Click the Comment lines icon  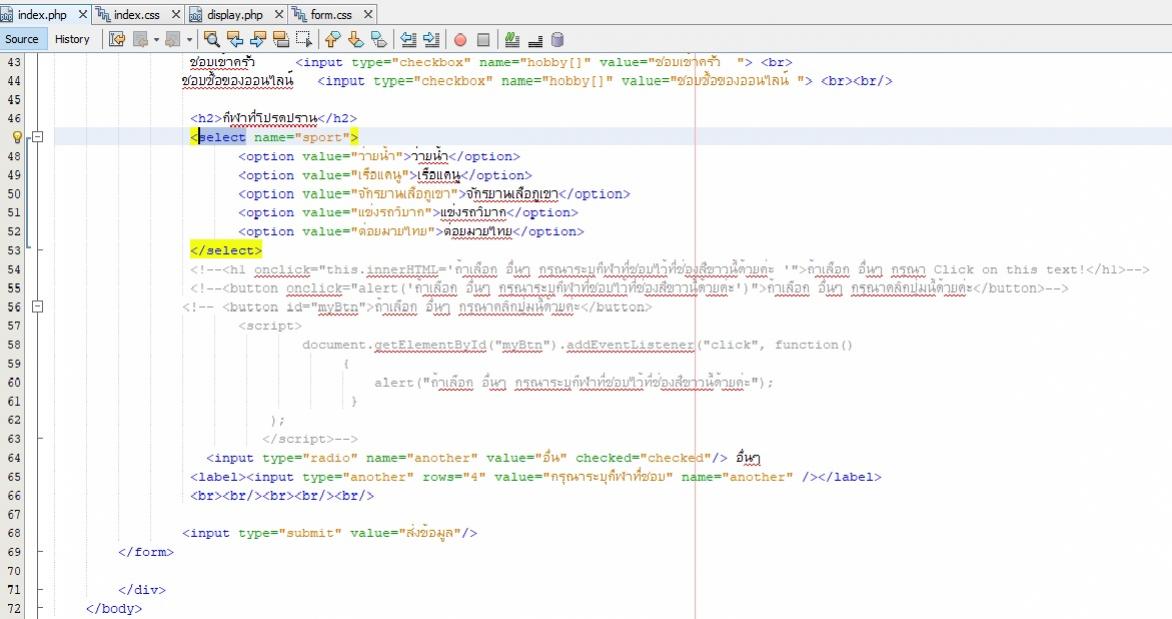coord(512,39)
